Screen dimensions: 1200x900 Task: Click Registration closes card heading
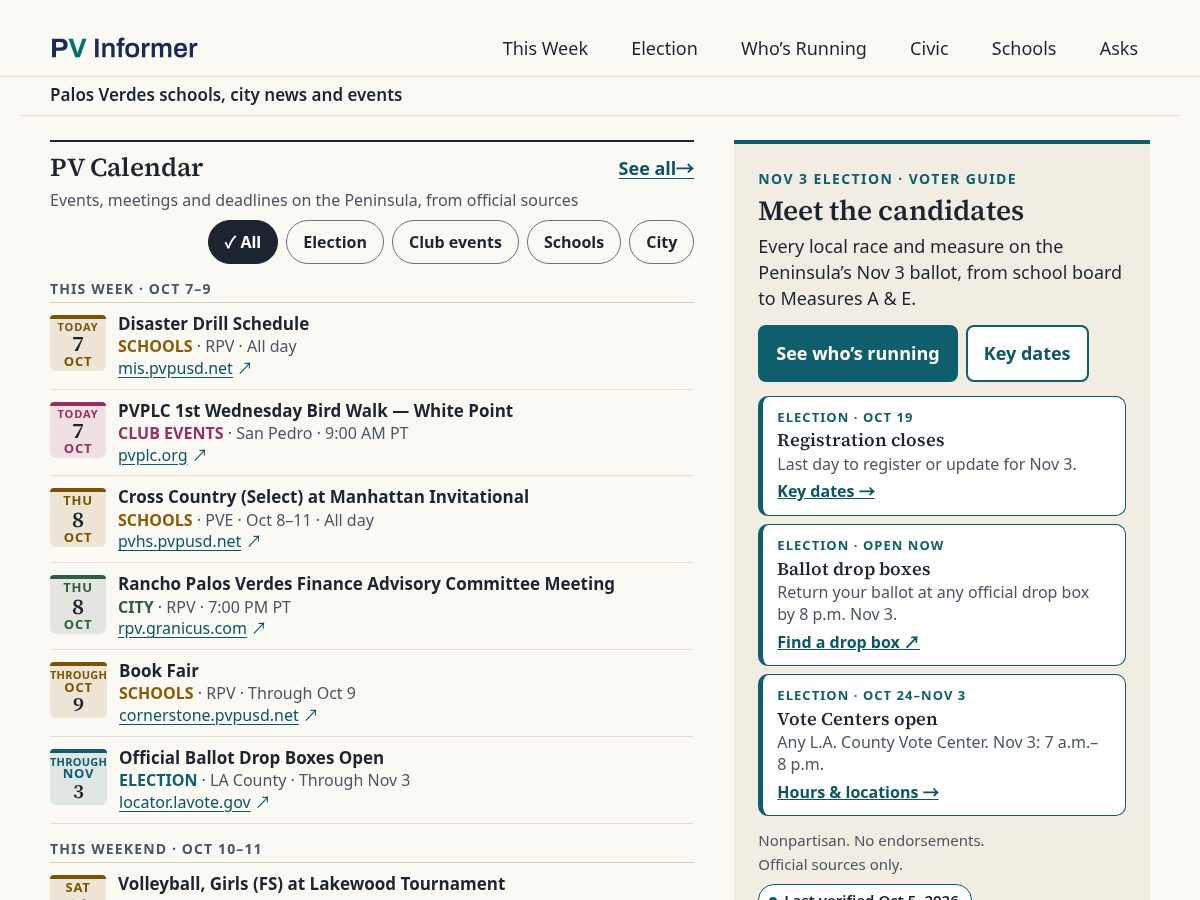point(861,440)
